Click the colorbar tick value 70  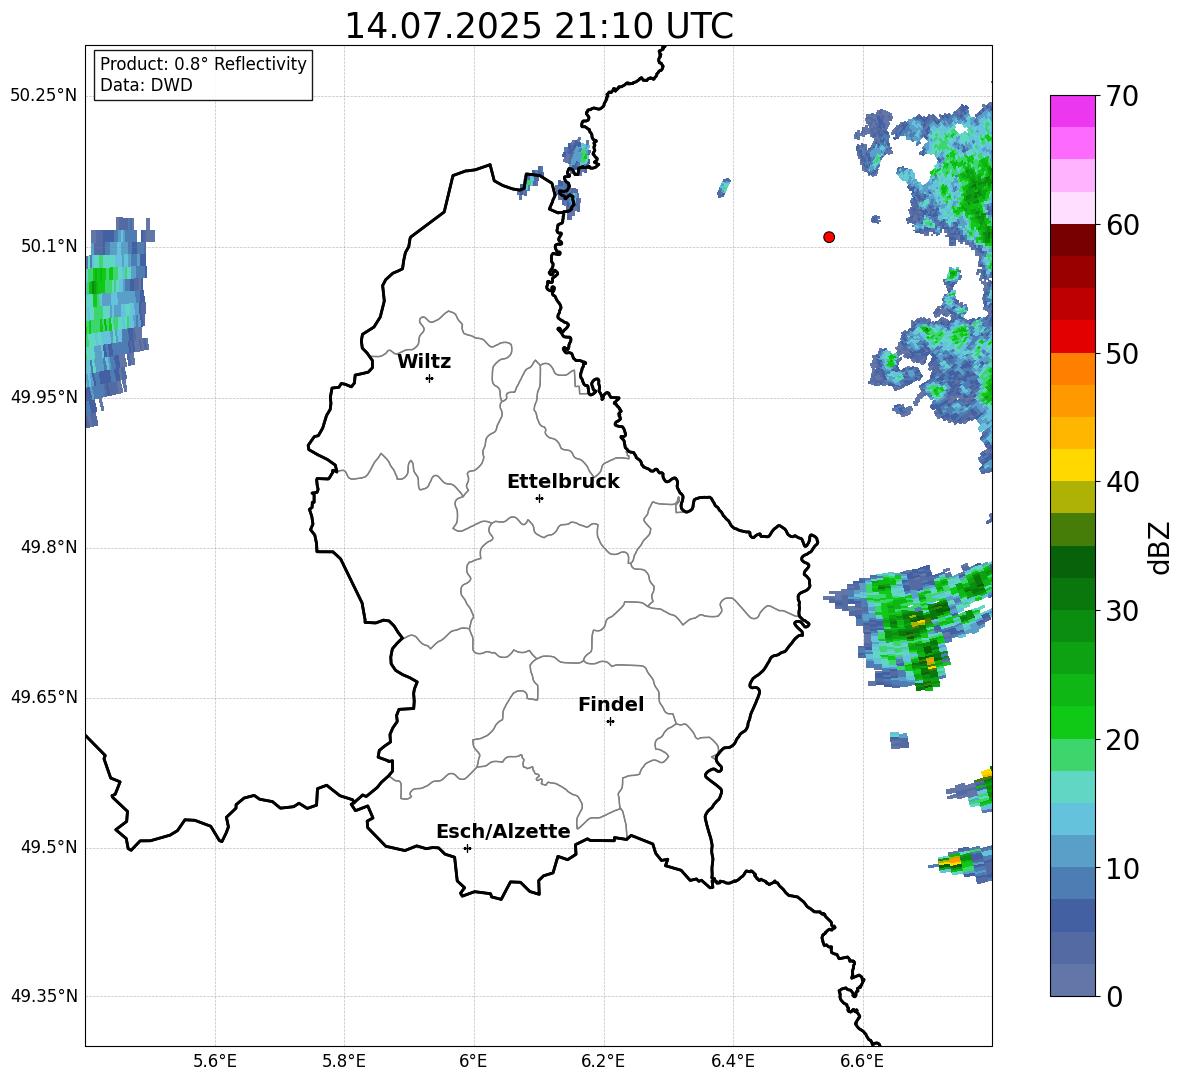point(1122,96)
